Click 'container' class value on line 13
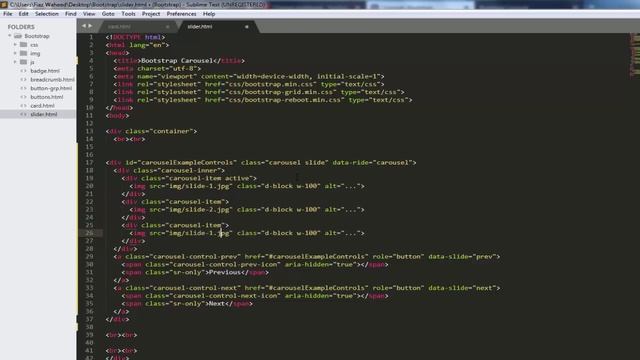Viewport: 640px width, 360px height. point(171,131)
